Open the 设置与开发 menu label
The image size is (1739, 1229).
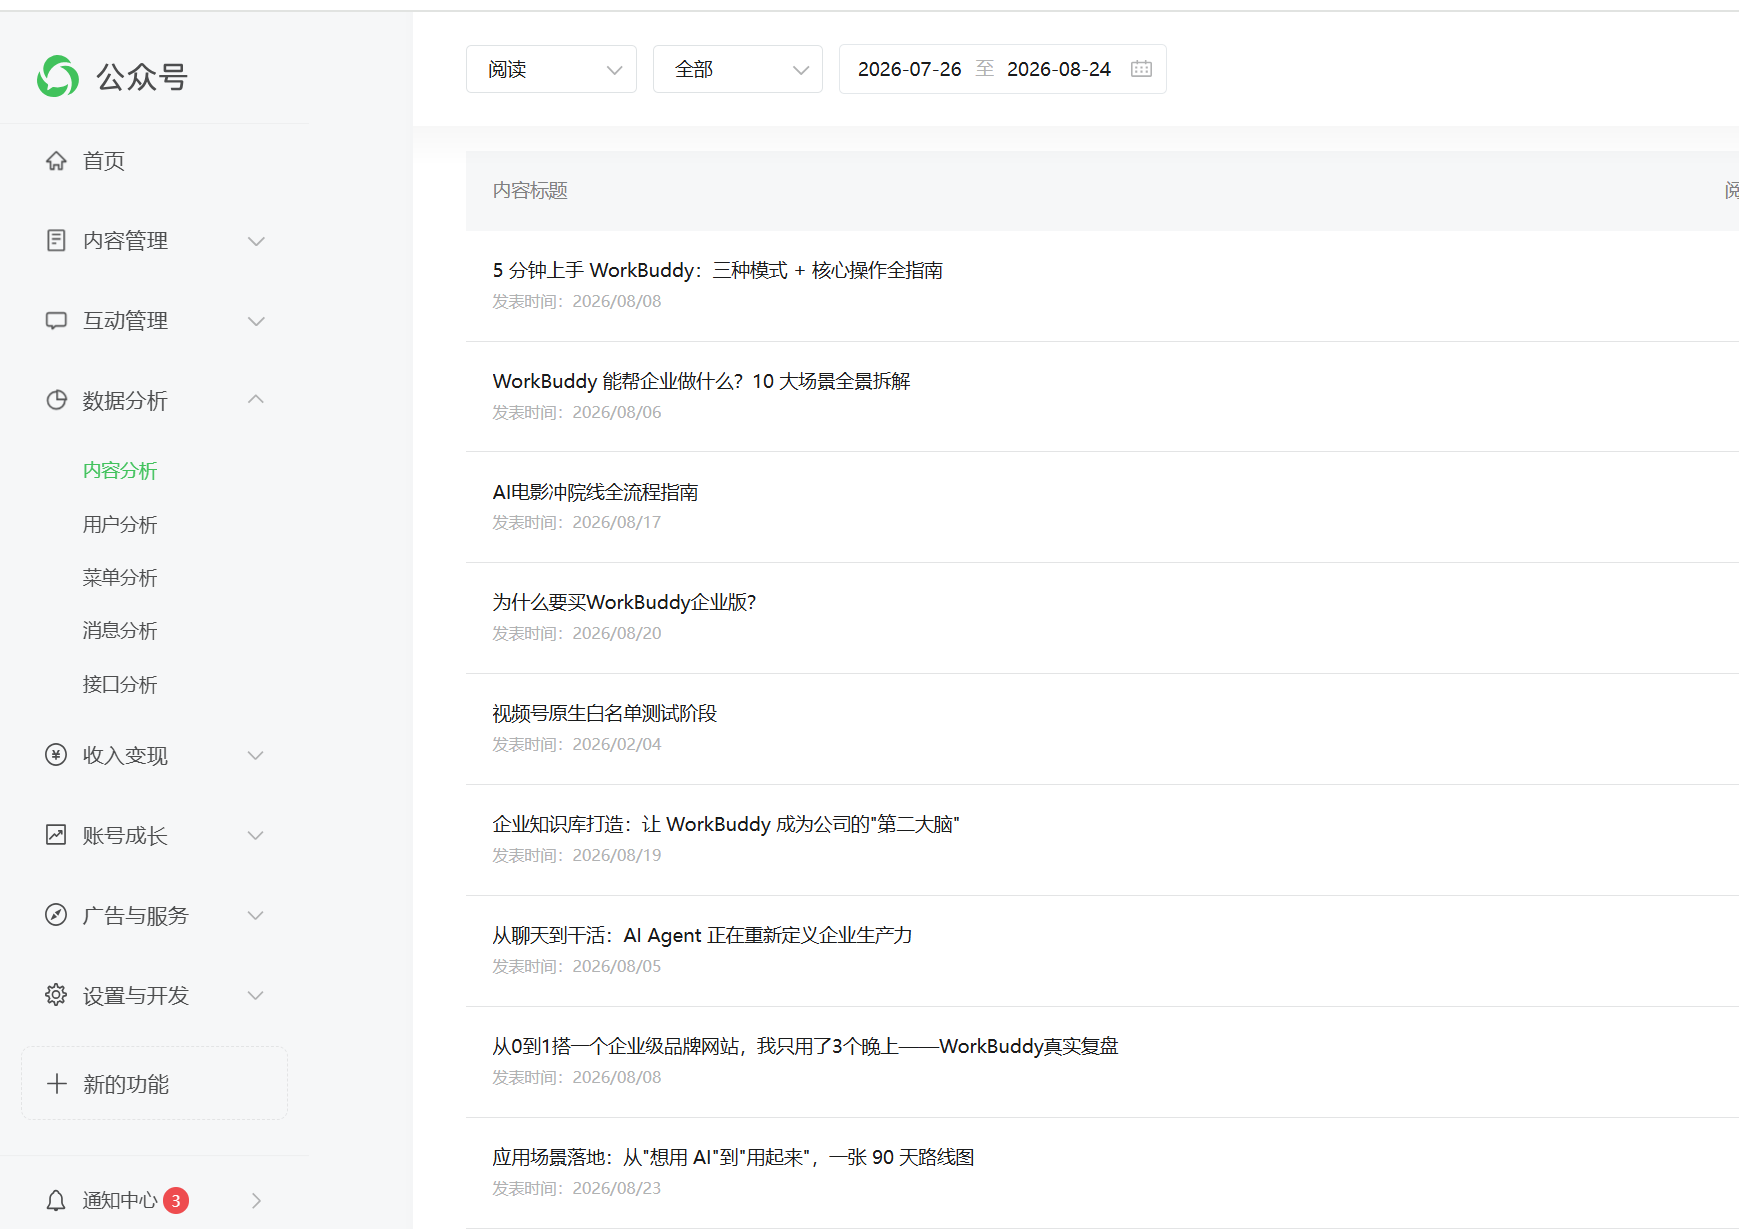point(135,996)
